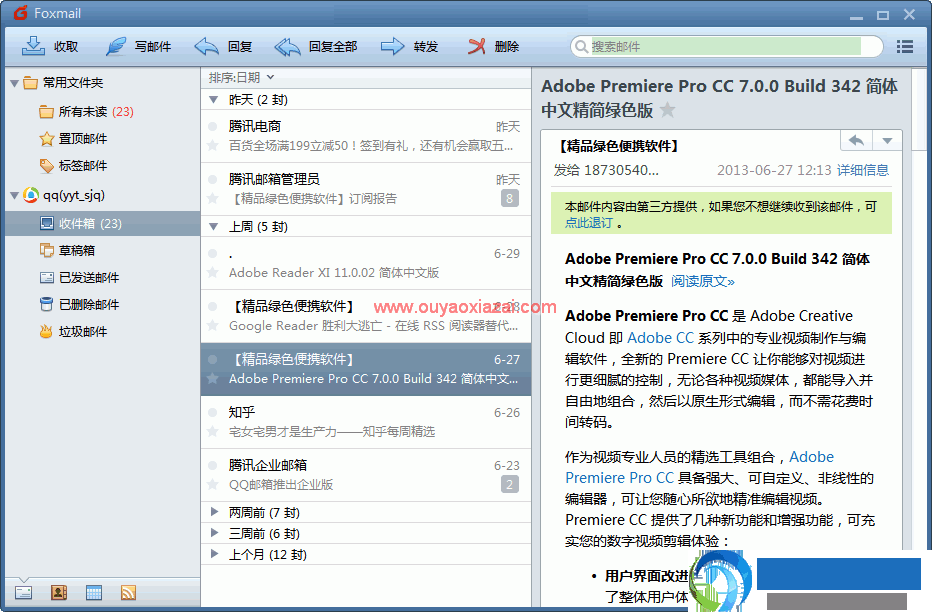The width and height of the screenshot is (932, 612).
Task: Expand the 两周前 (7 封) group
Action: point(214,512)
